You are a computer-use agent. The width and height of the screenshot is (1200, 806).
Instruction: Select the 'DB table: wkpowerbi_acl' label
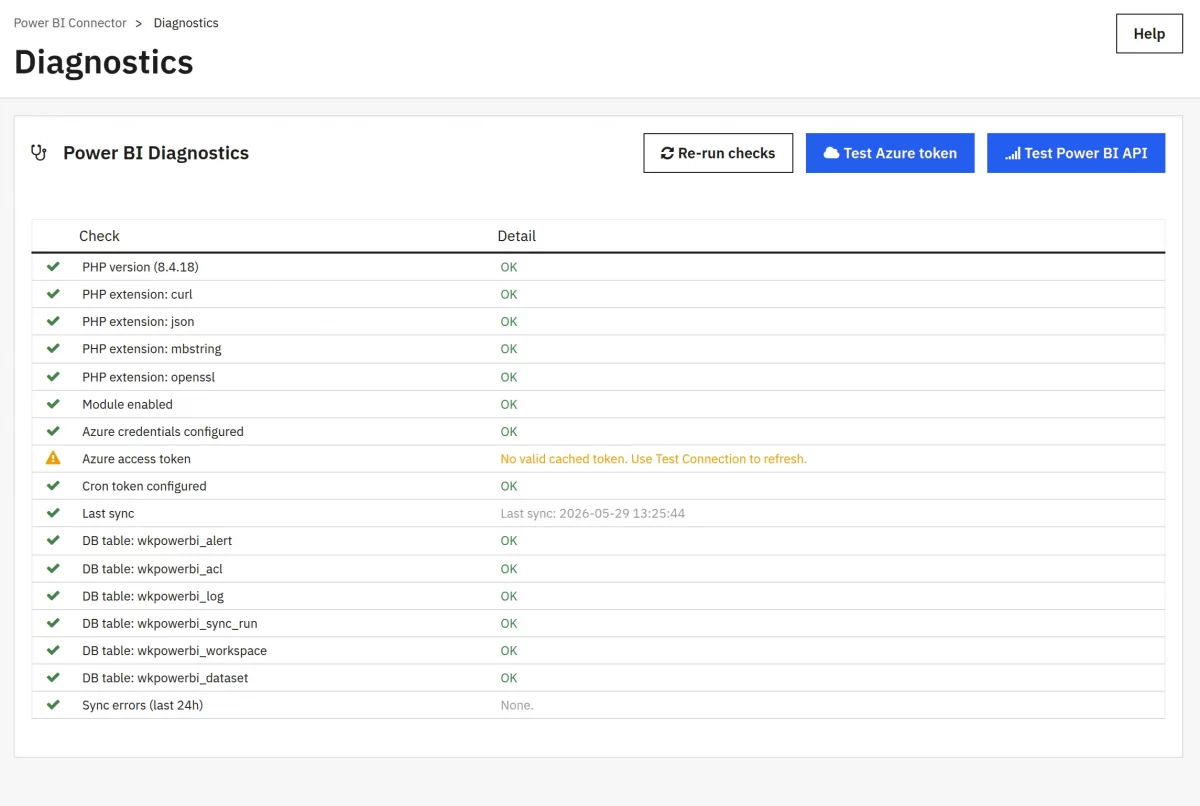click(152, 568)
